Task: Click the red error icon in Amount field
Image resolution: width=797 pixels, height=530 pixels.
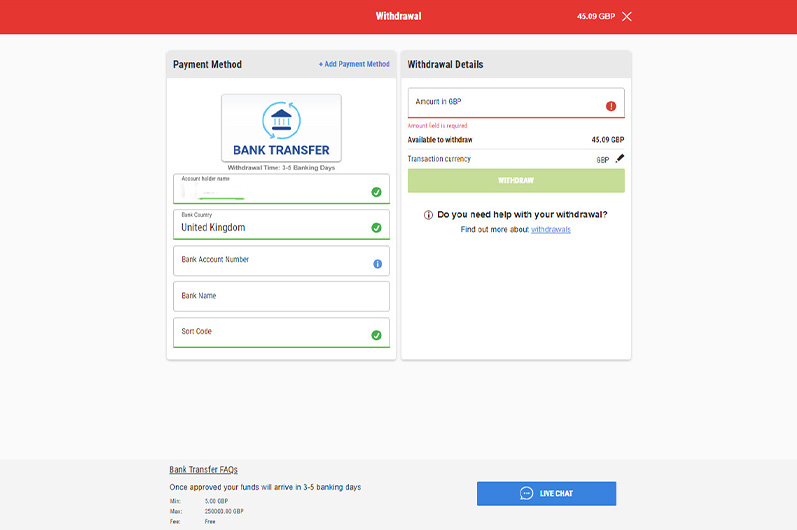Action: tap(611, 106)
